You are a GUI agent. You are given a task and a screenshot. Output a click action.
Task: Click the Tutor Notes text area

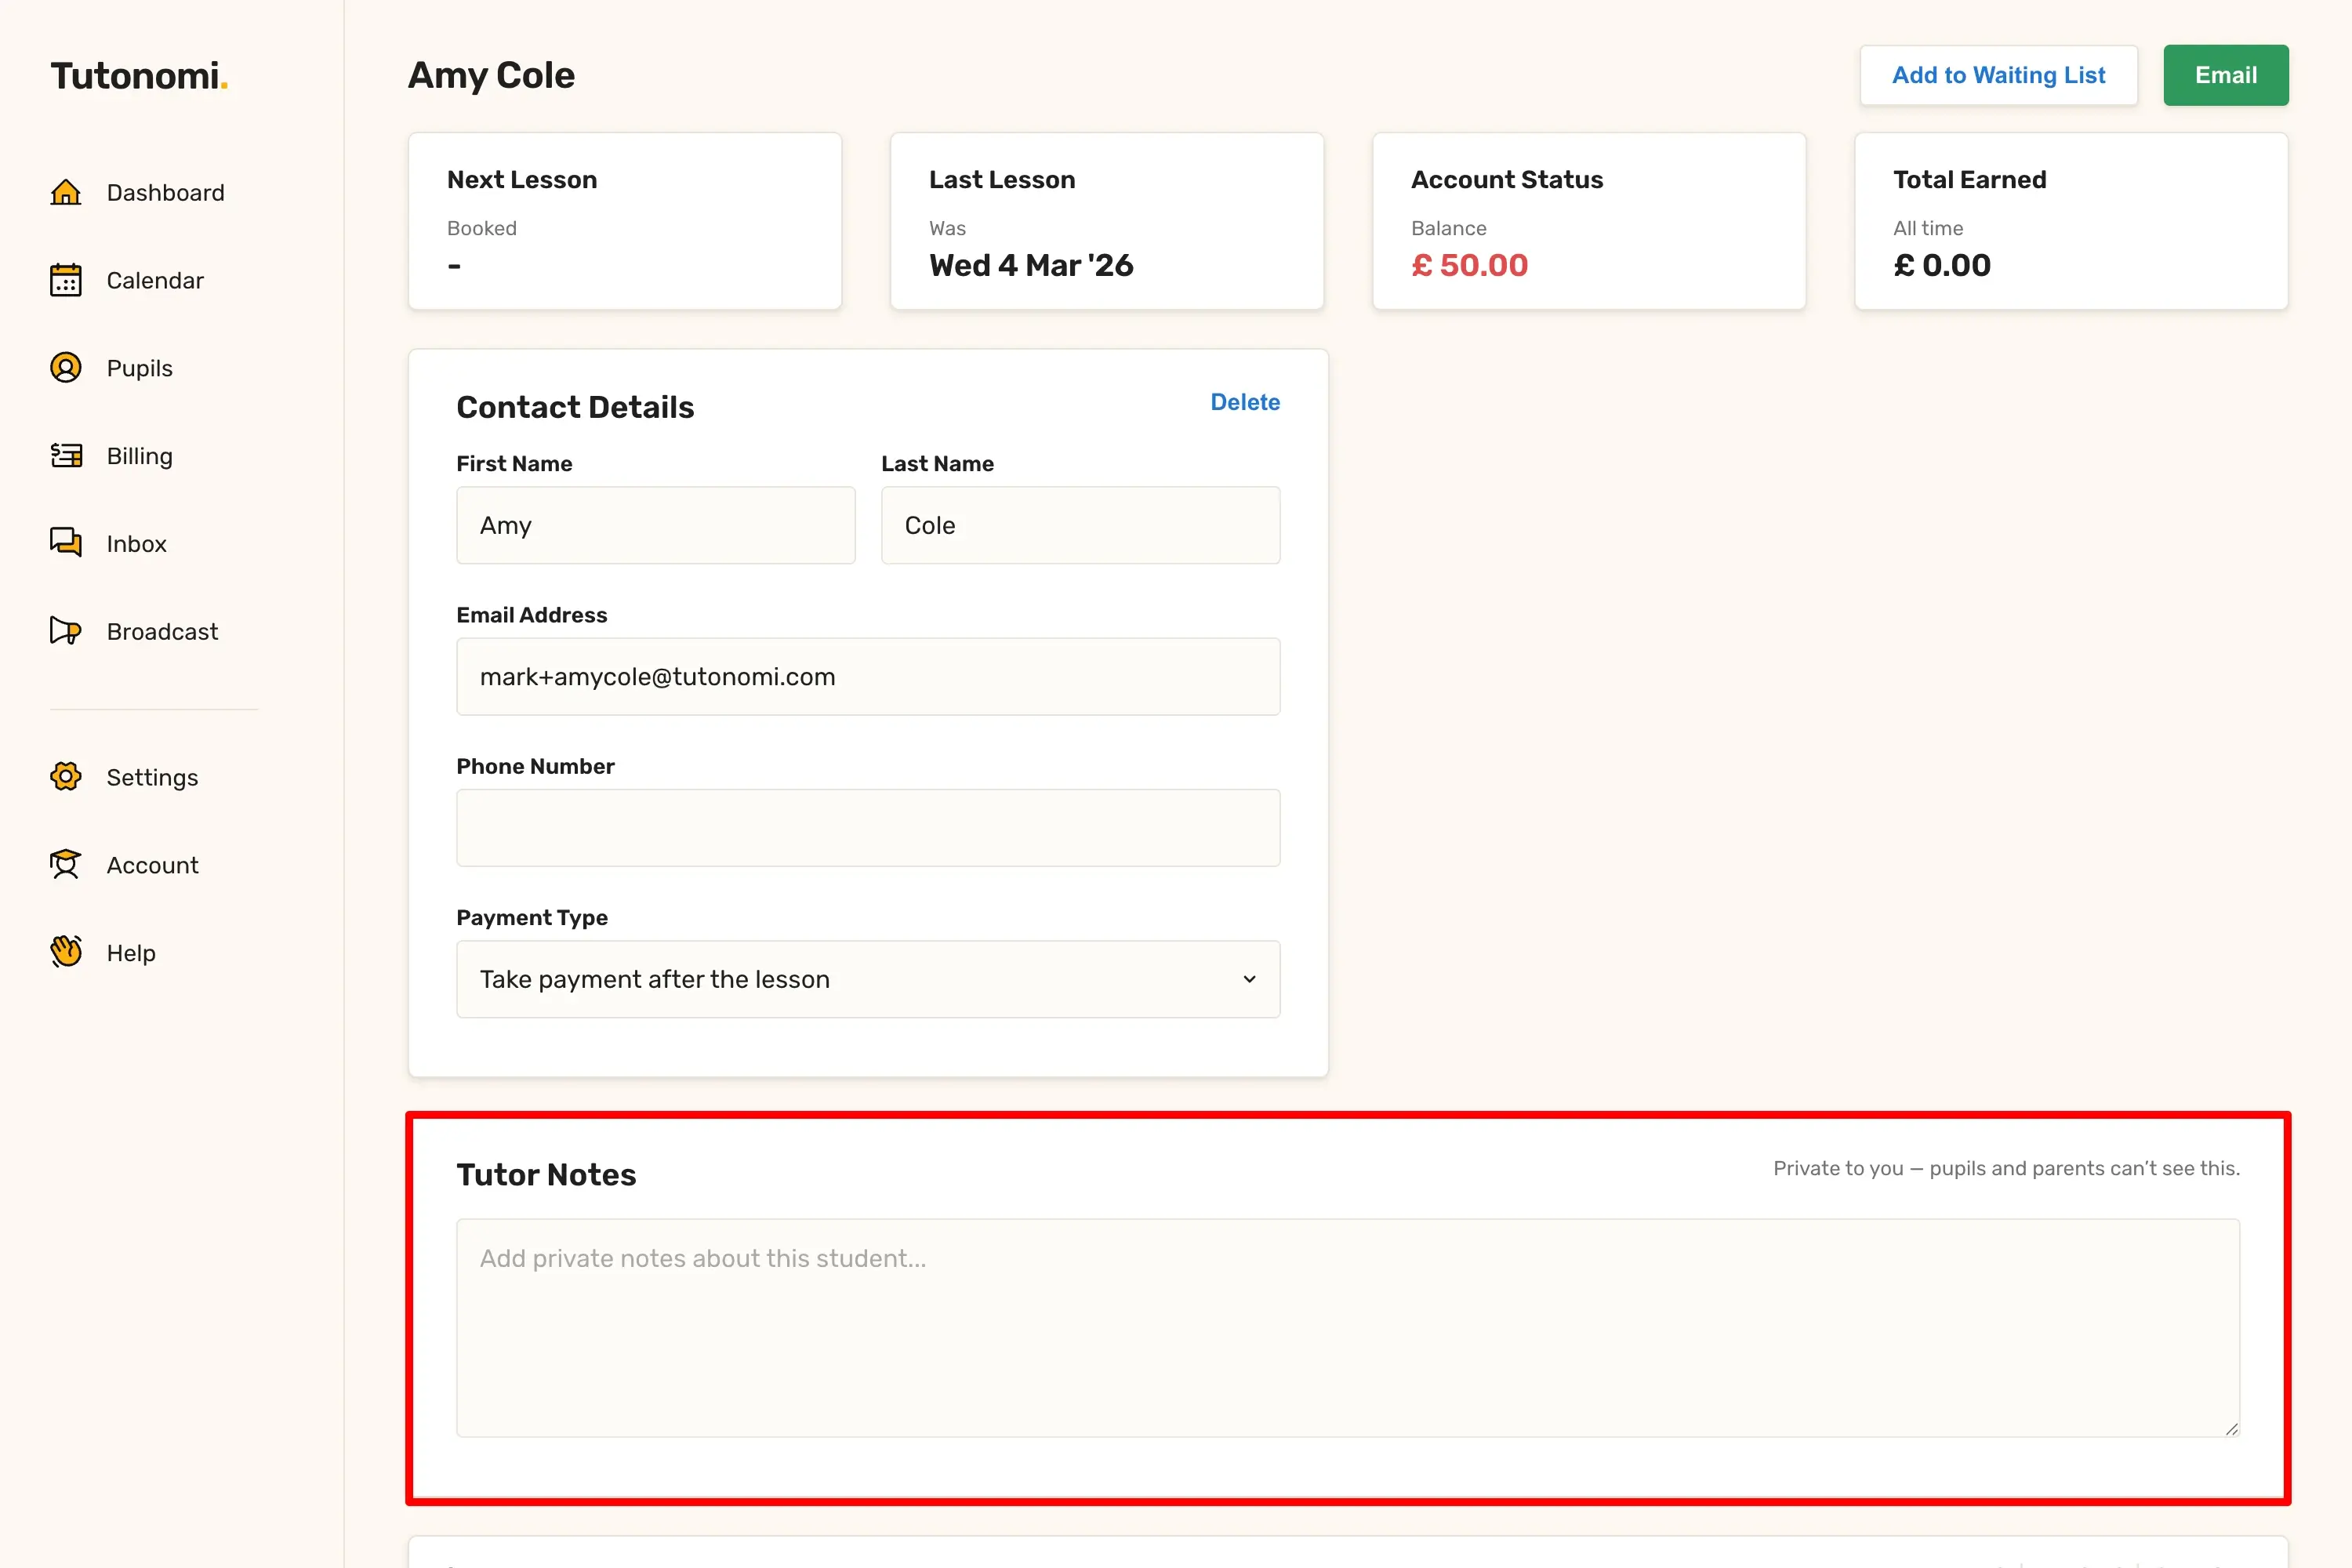click(x=1347, y=1327)
